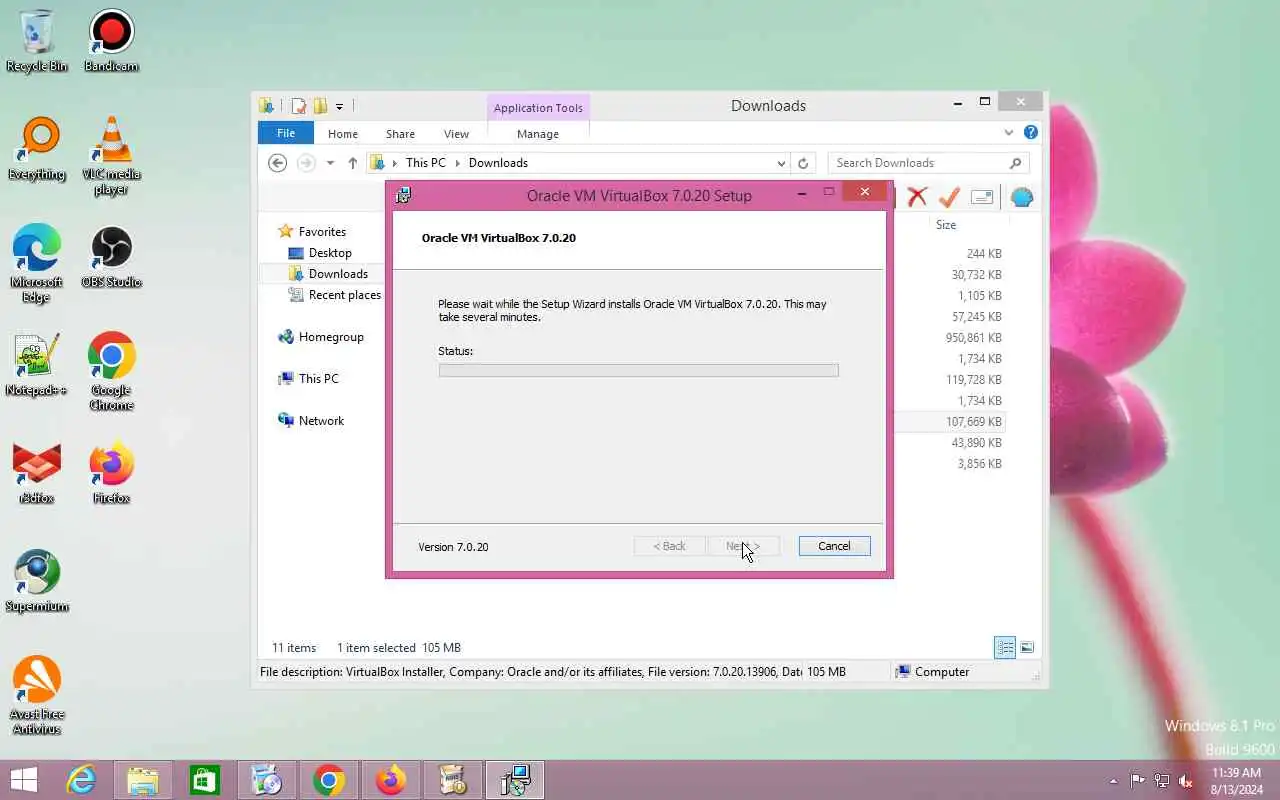Click the Explorer Back navigation arrow
This screenshot has width=1280, height=800.
click(278, 163)
